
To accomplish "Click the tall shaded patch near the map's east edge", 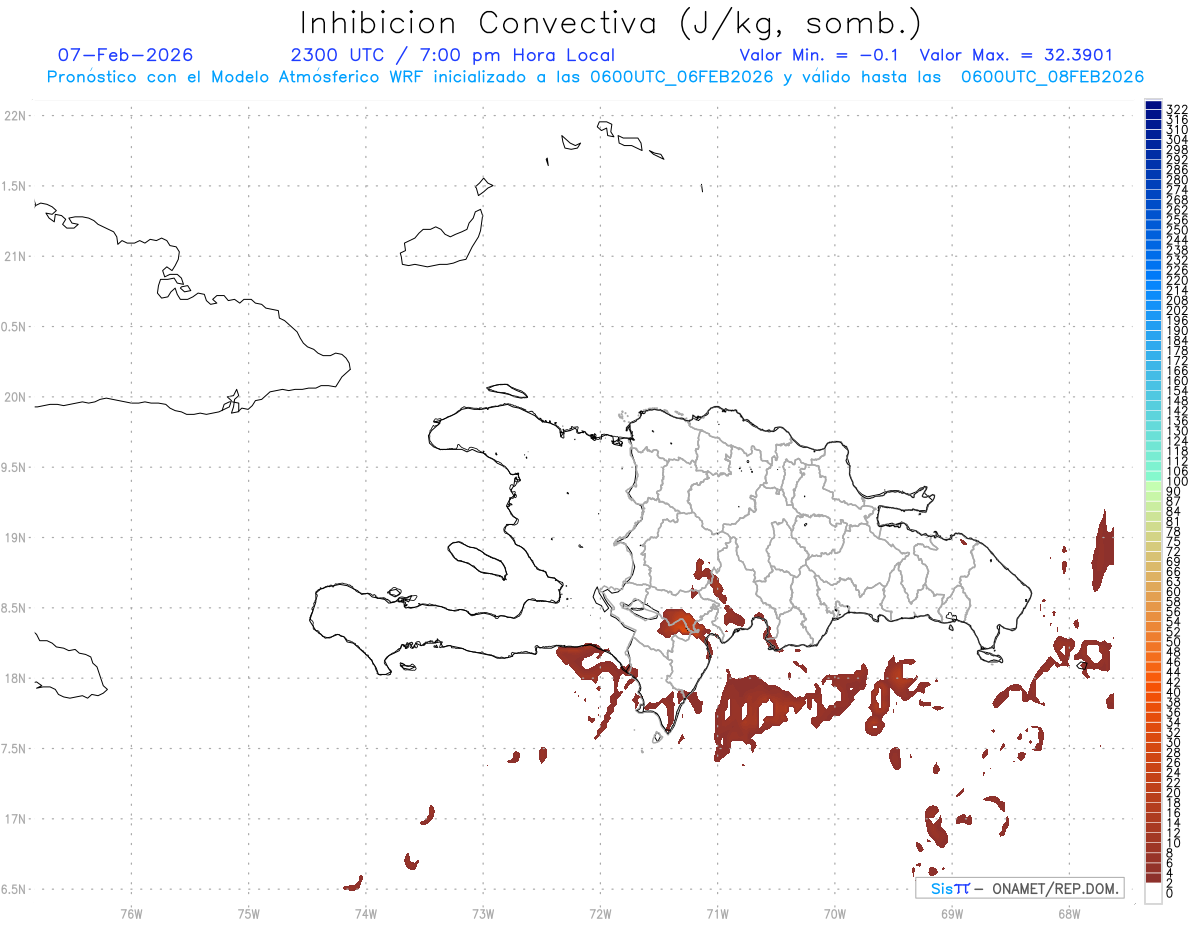I will tap(1103, 554).
